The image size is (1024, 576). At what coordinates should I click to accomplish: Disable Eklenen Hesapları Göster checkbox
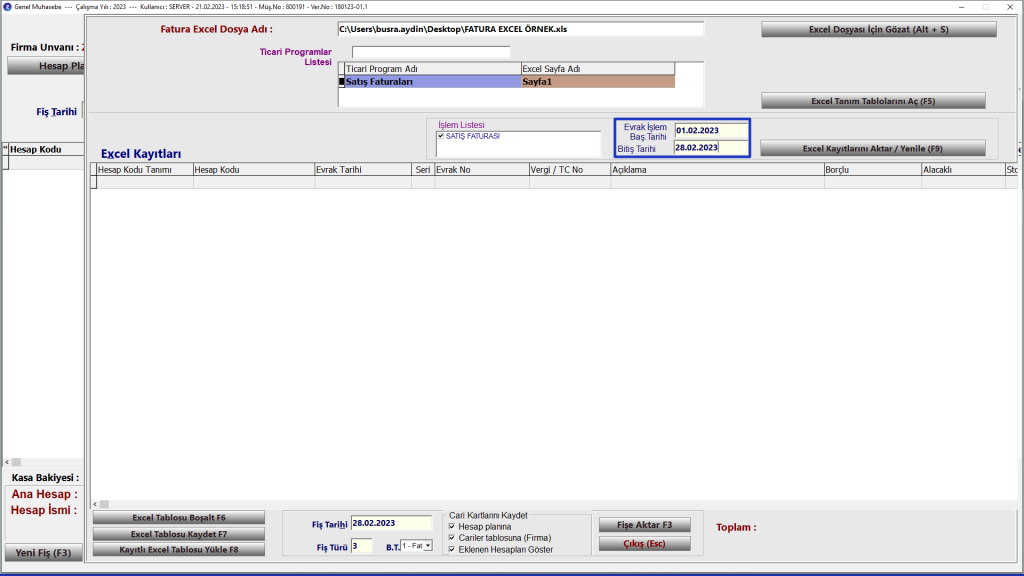point(452,550)
